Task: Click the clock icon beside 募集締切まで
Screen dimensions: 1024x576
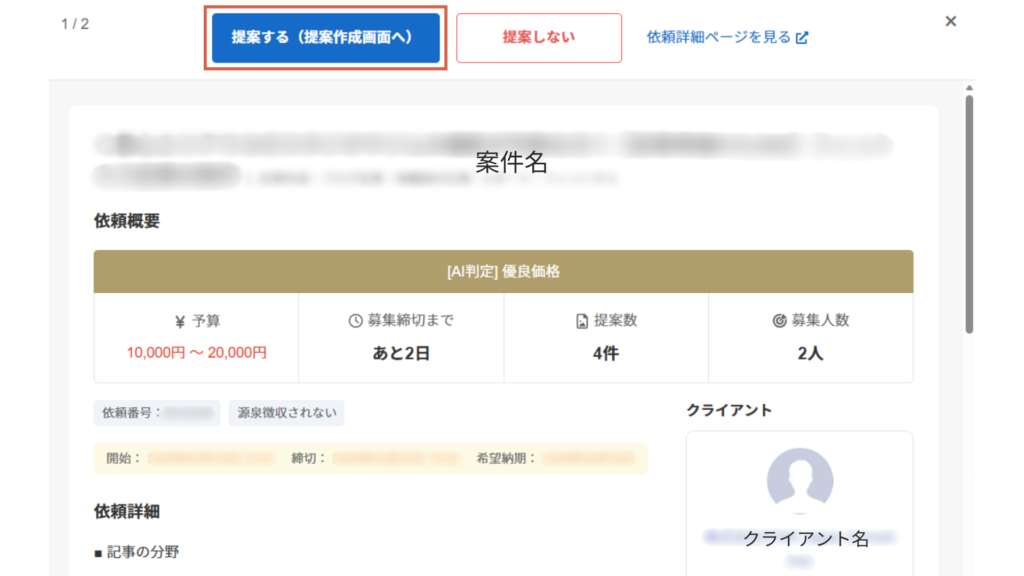Action: (355, 321)
